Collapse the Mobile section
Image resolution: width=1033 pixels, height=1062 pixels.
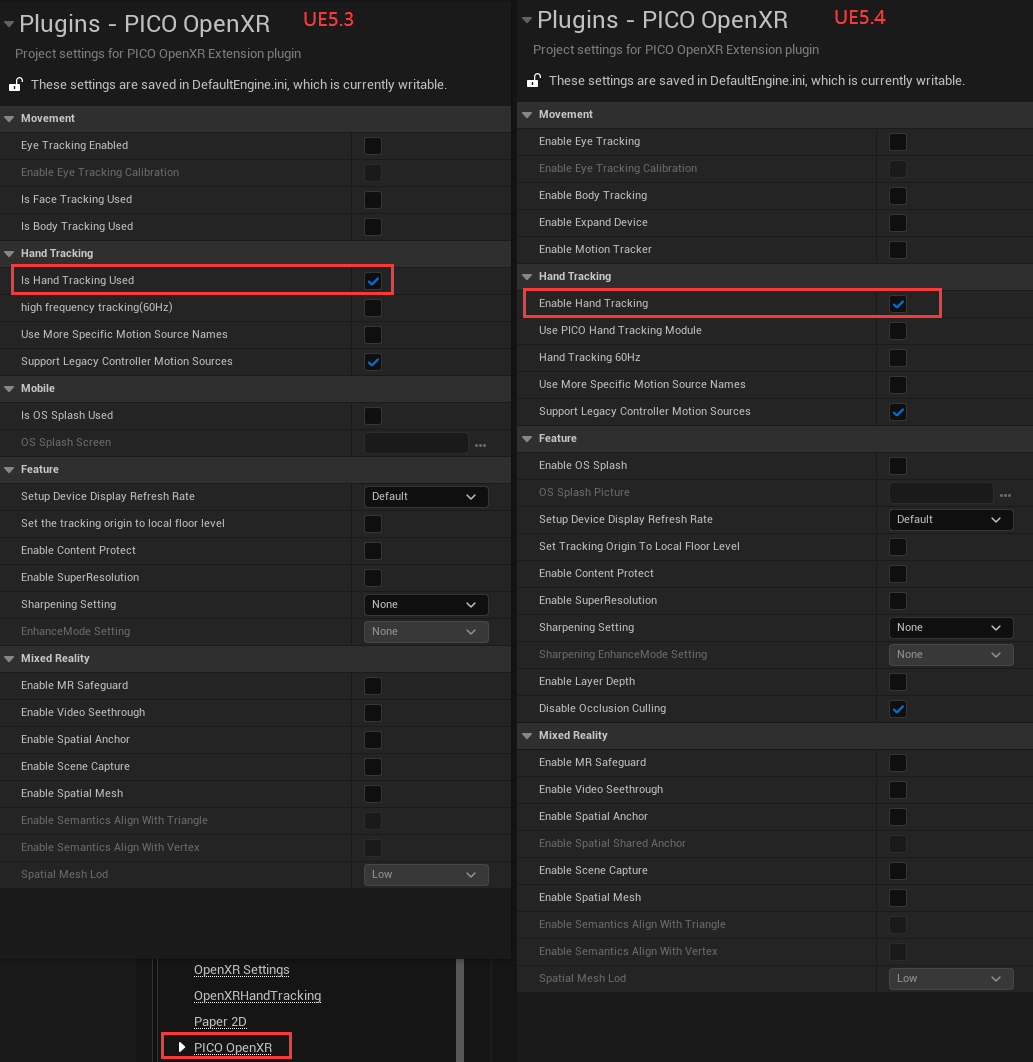pos(9,389)
